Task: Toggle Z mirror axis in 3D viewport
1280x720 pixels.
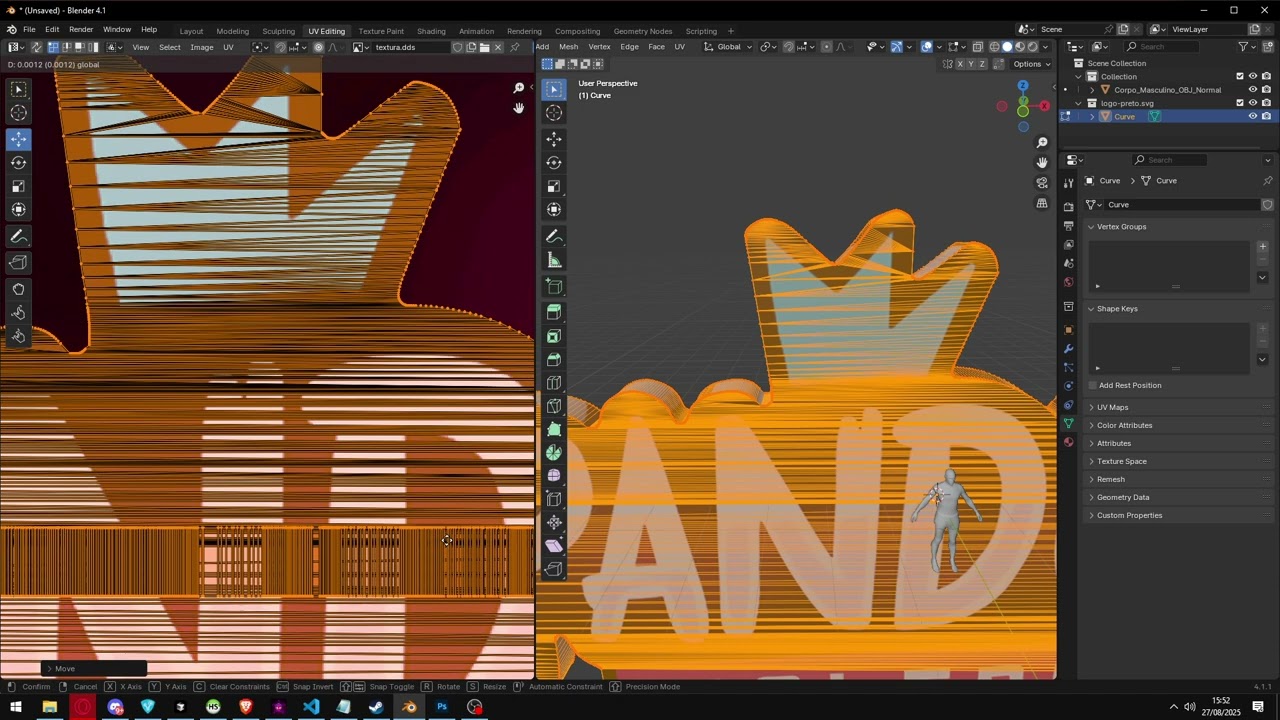Action: [x=982, y=64]
